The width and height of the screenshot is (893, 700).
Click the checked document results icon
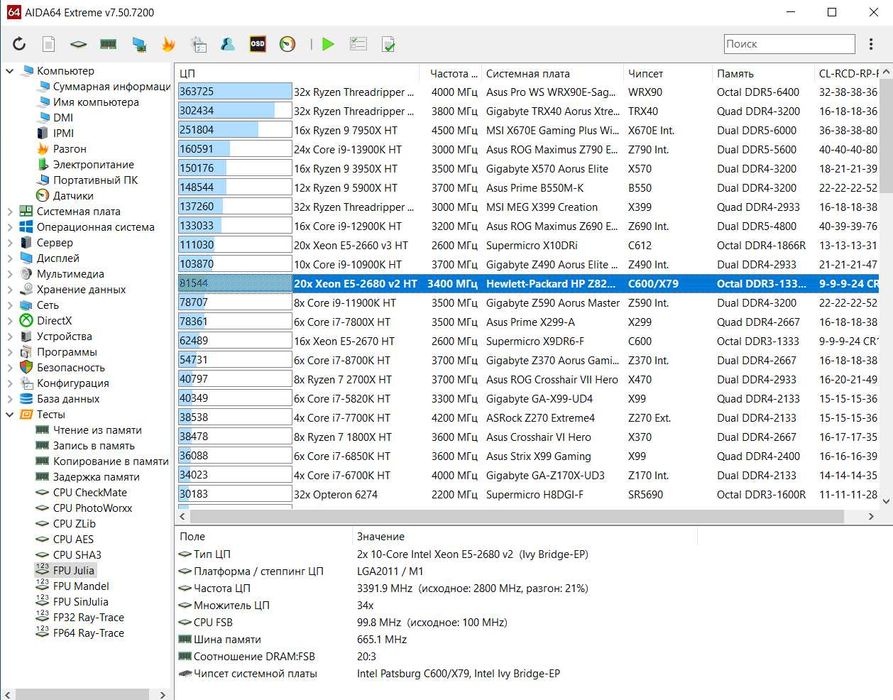[387, 44]
